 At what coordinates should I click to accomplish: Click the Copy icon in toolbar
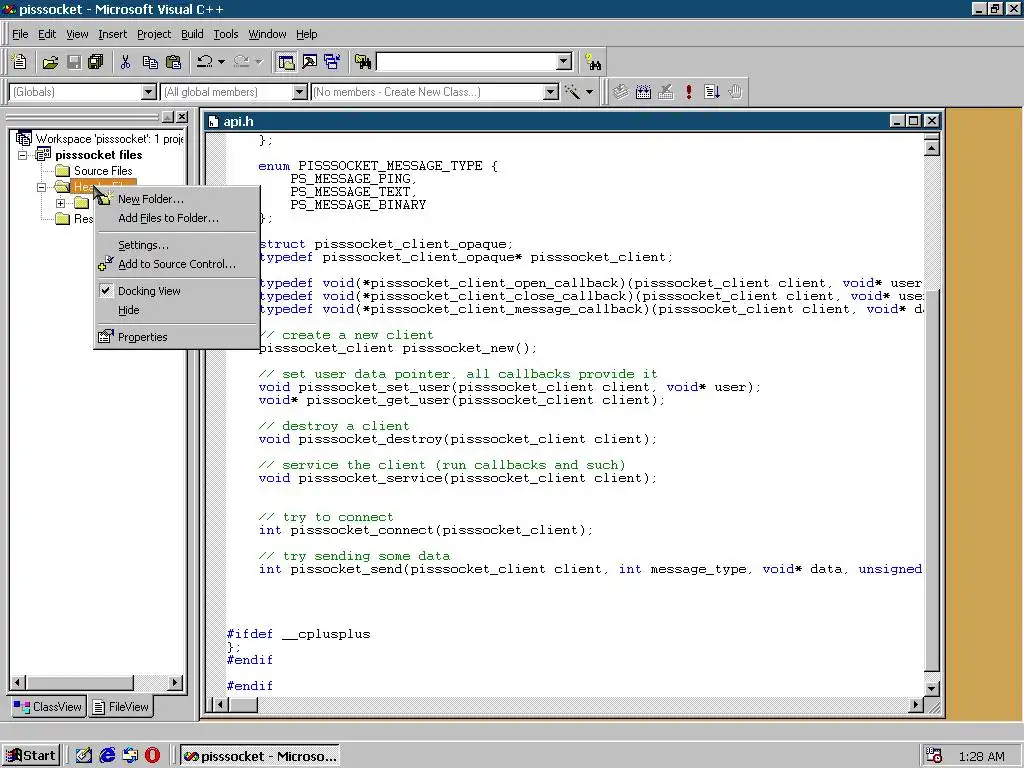click(x=150, y=62)
